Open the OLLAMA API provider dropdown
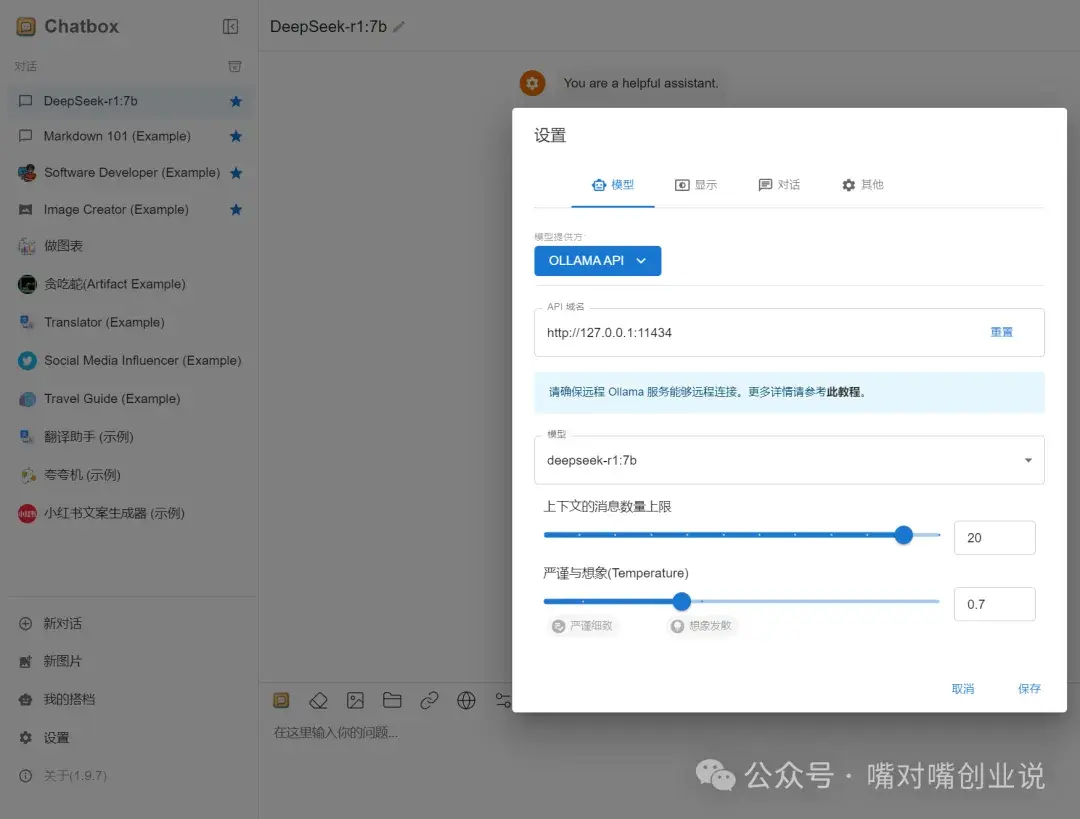 pos(597,261)
